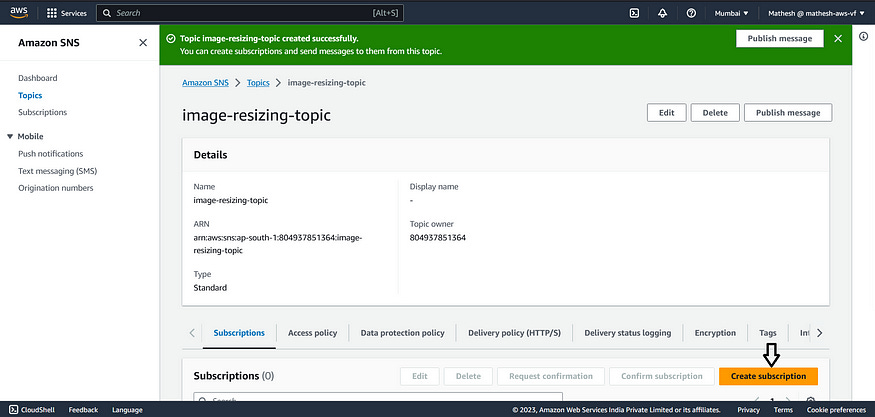
Task: Click Publish message beside Delete button
Action: point(788,113)
